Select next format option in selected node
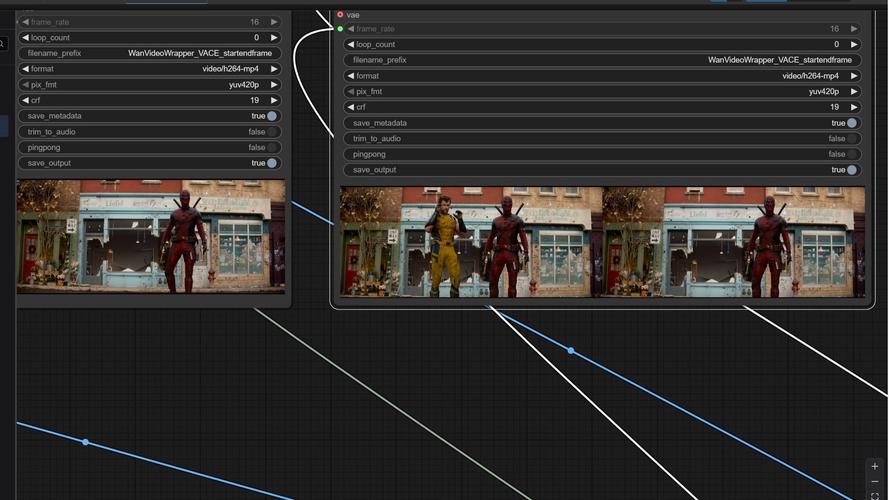Image resolution: width=889 pixels, height=500 pixels. 854,75
